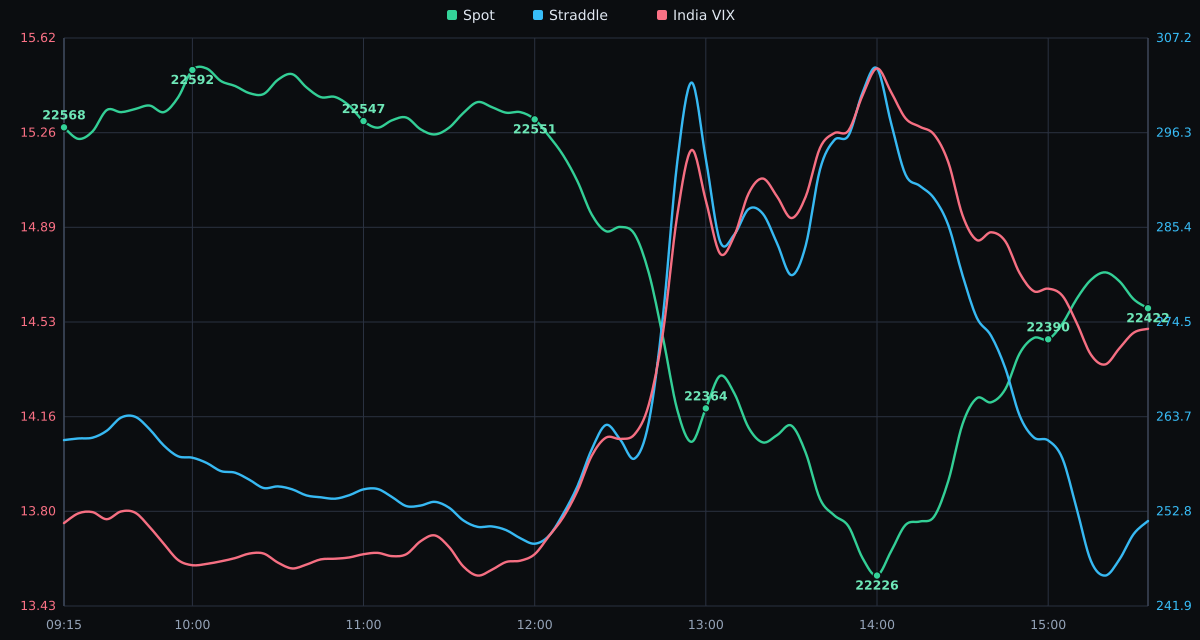Click the 263.7 straddle axis value

click(1174, 416)
